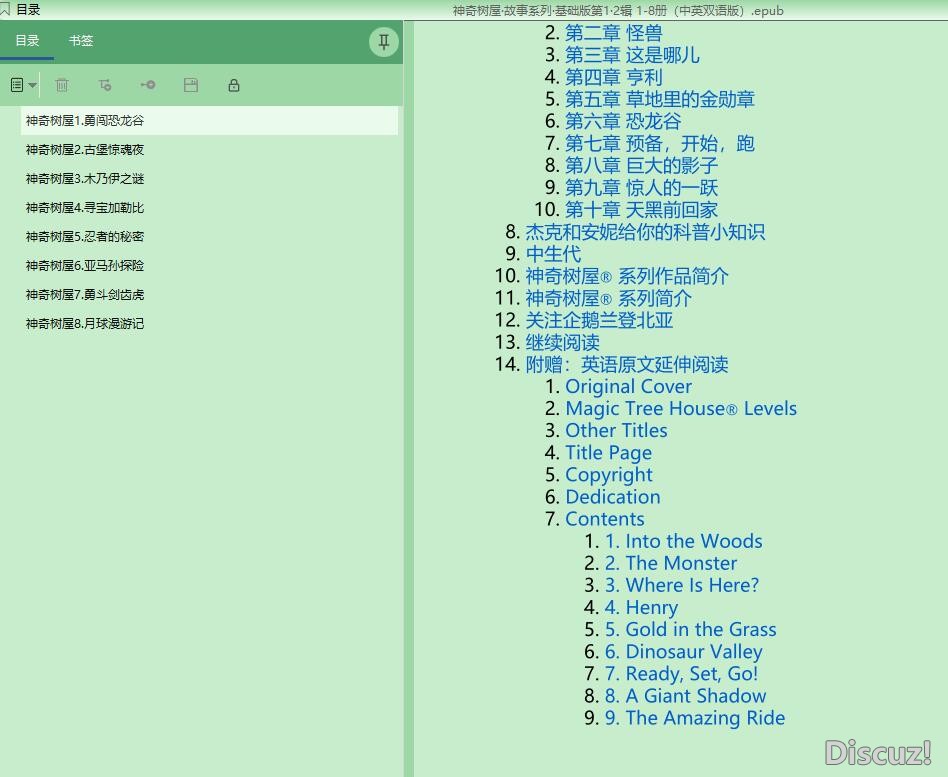948x777 pixels.
Task: Open link 5. Gold in the Grass
Action: (690, 629)
